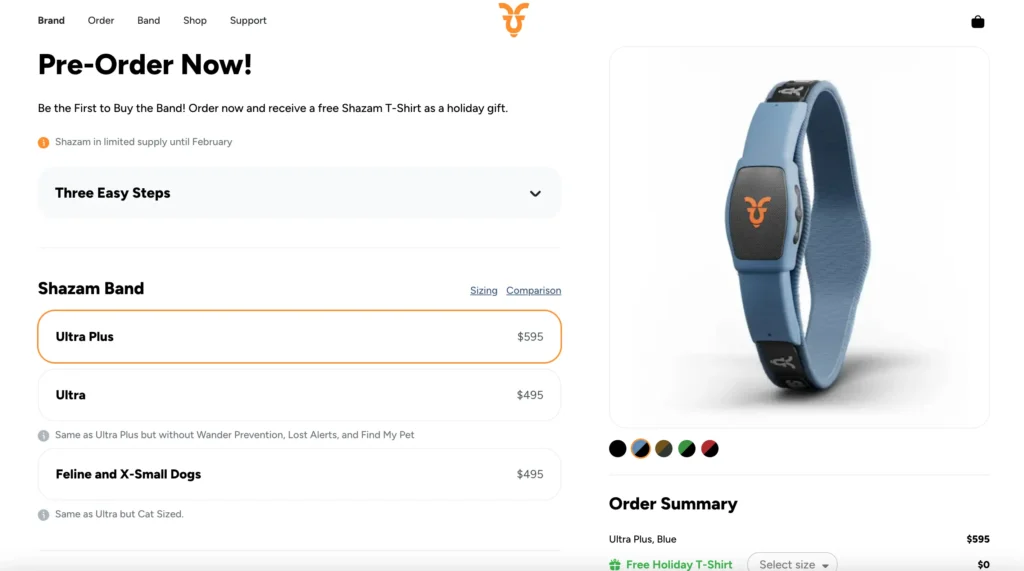Click the blue band product image
Image resolution: width=1024 pixels, height=571 pixels.
tap(799, 237)
